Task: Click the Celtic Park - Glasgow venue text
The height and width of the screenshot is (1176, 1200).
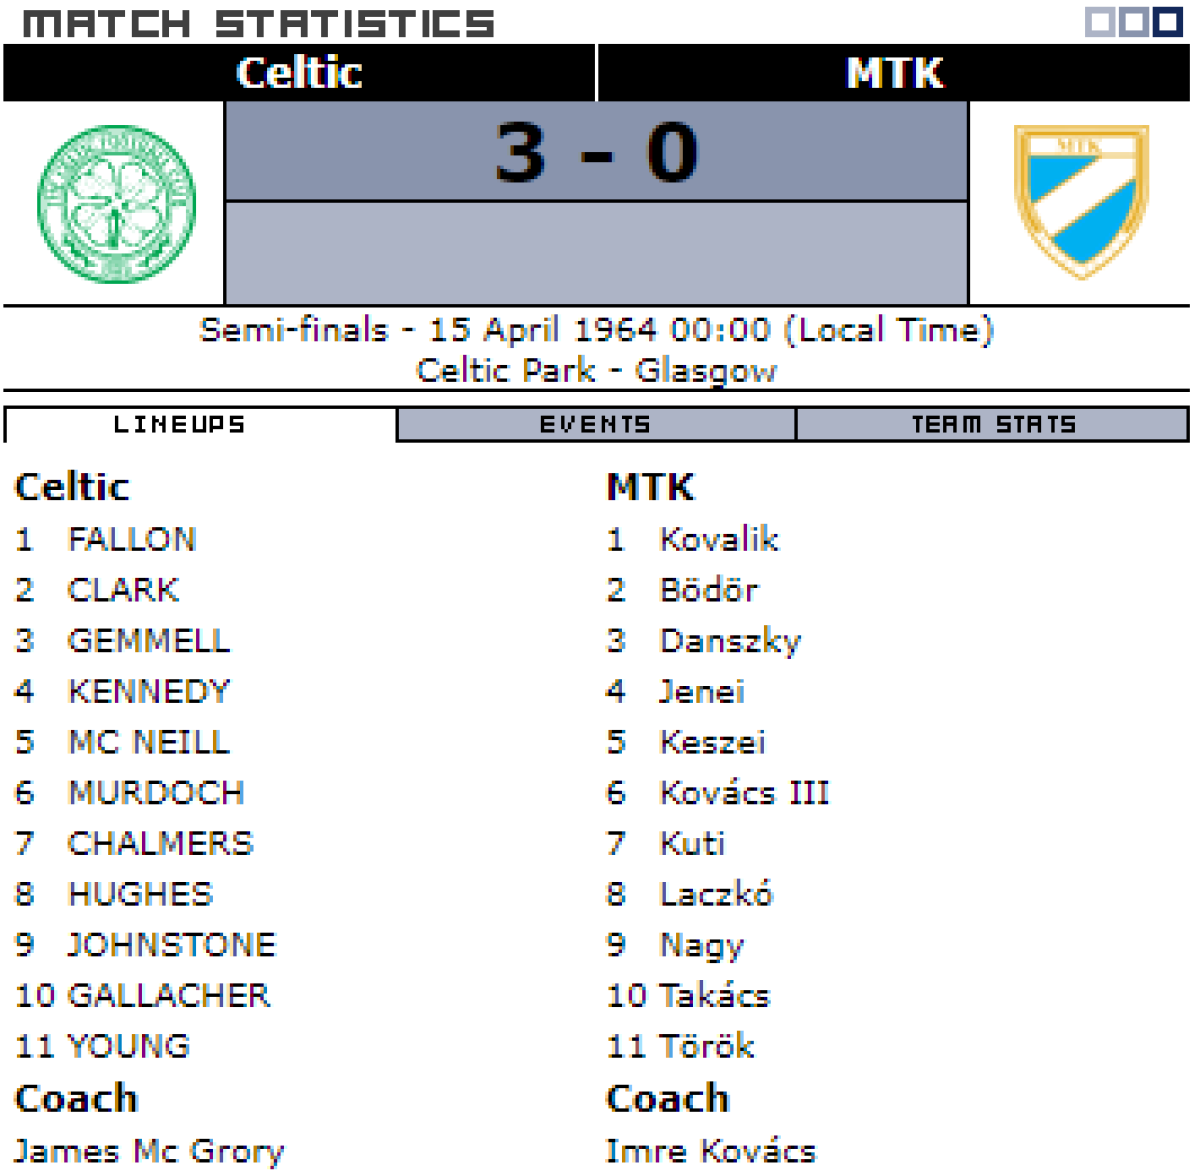Action: coord(596,370)
